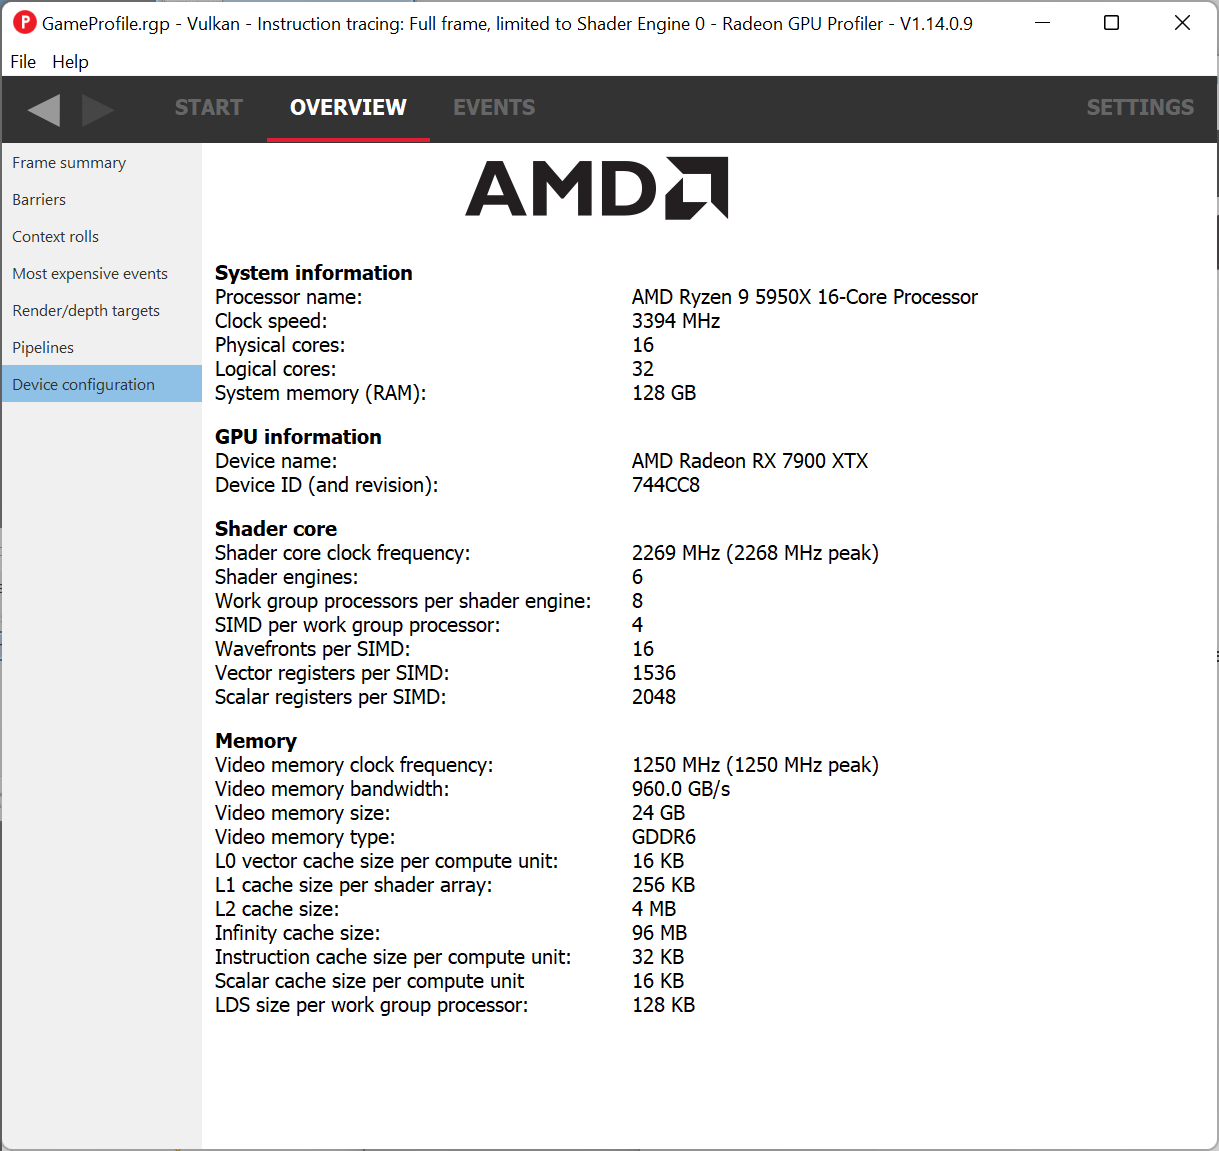Open Frame summary in sidebar

(x=101, y=162)
